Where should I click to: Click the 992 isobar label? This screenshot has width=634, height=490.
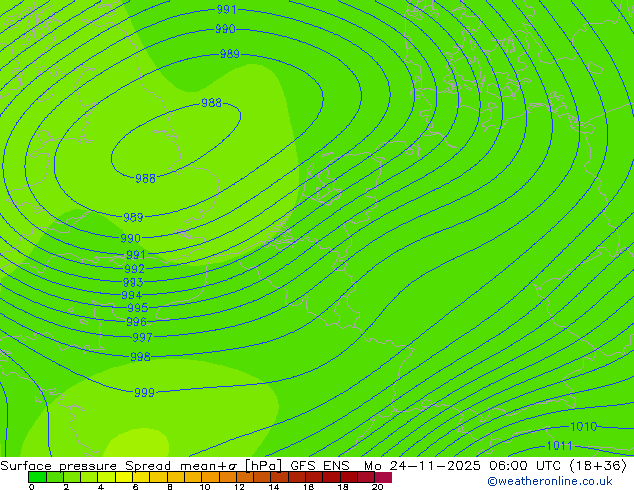(134, 268)
